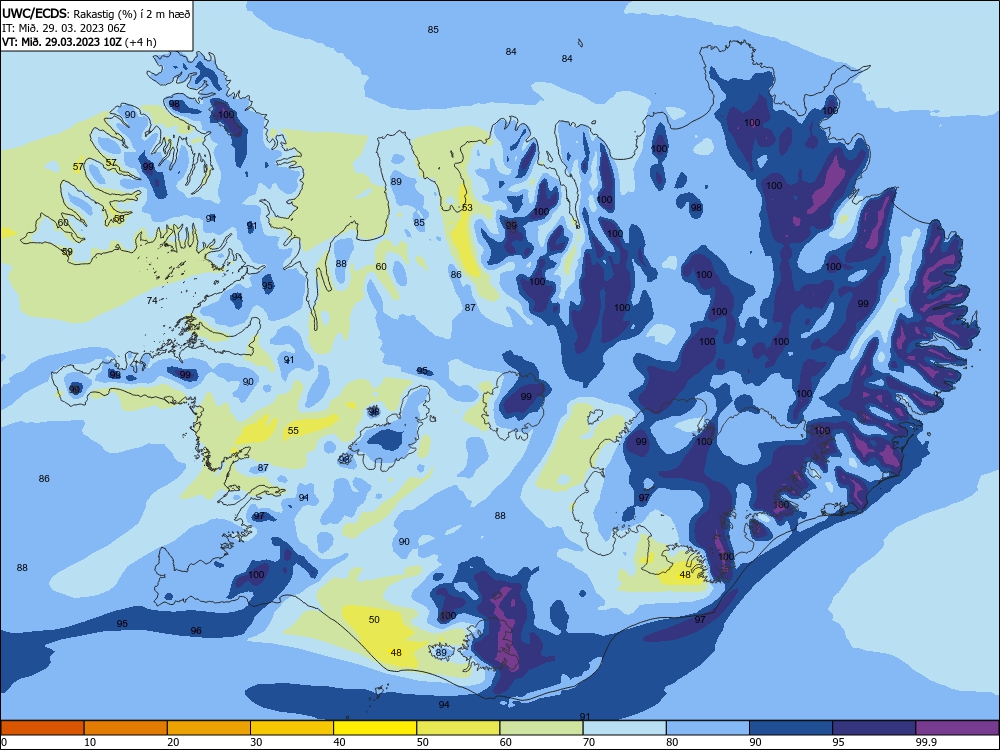Click the humidity value 50 near south coast
1000x750 pixels.
tap(374, 619)
